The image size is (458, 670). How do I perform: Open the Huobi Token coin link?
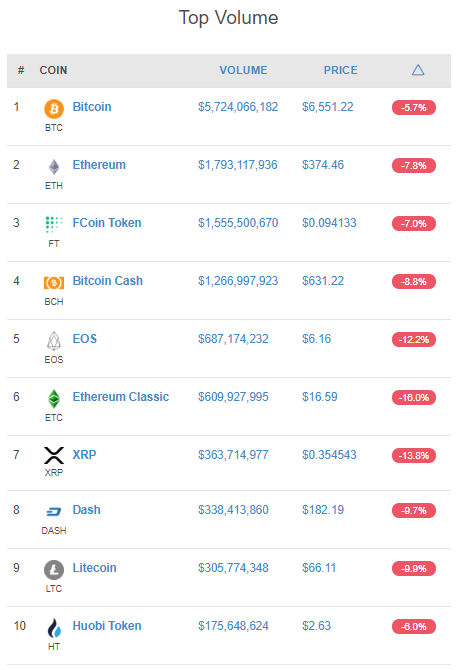coord(107,626)
